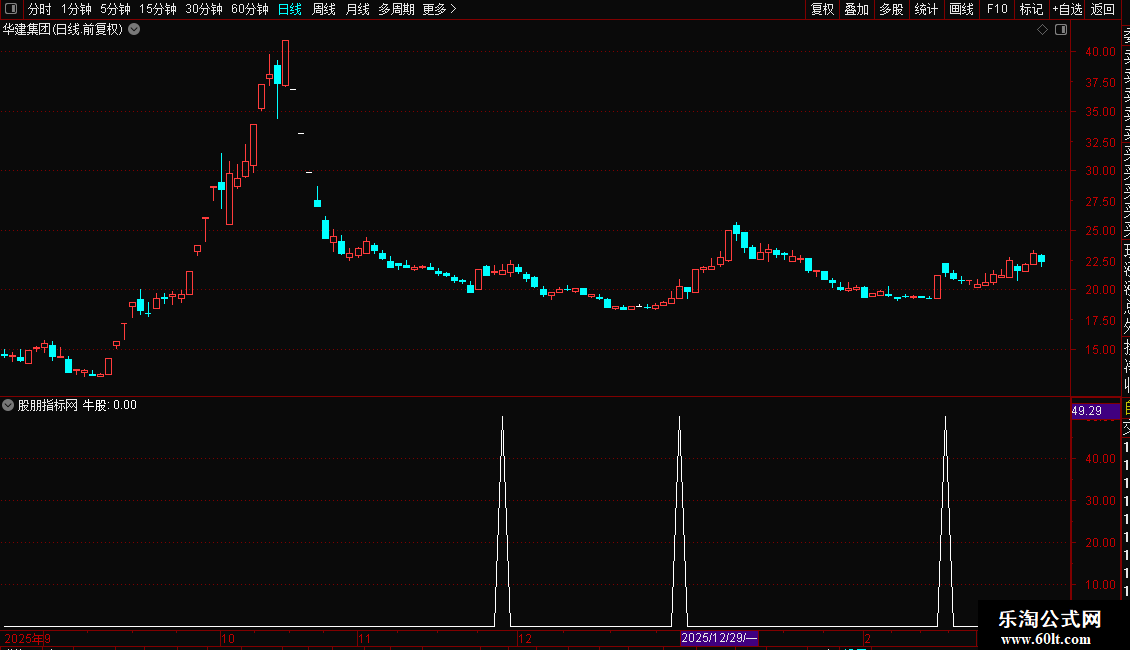Screen dimensions: 1130x650
Task: Toggle the panel layout icon above price axis
Action: [1061, 30]
